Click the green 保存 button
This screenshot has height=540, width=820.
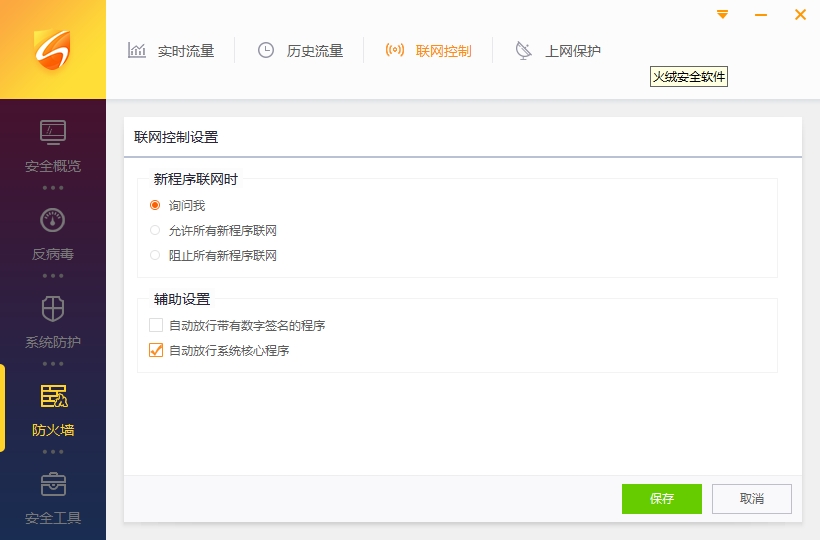(661, 498)
